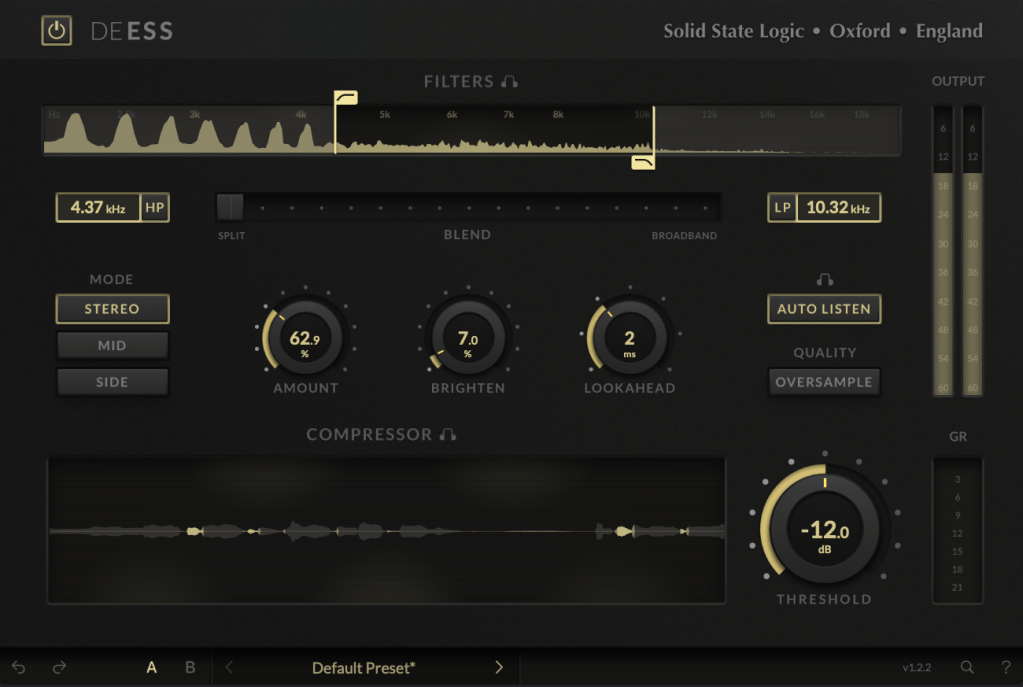The image size is (1023, 687).
Task: Click the undo arrow icon
Action: pyautogui.click(x=19, y=667)
